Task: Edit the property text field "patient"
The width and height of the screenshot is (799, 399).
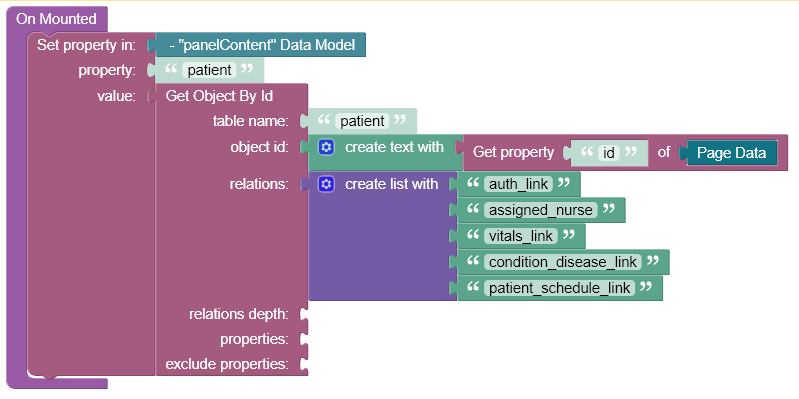Action: tap(209, 70)
